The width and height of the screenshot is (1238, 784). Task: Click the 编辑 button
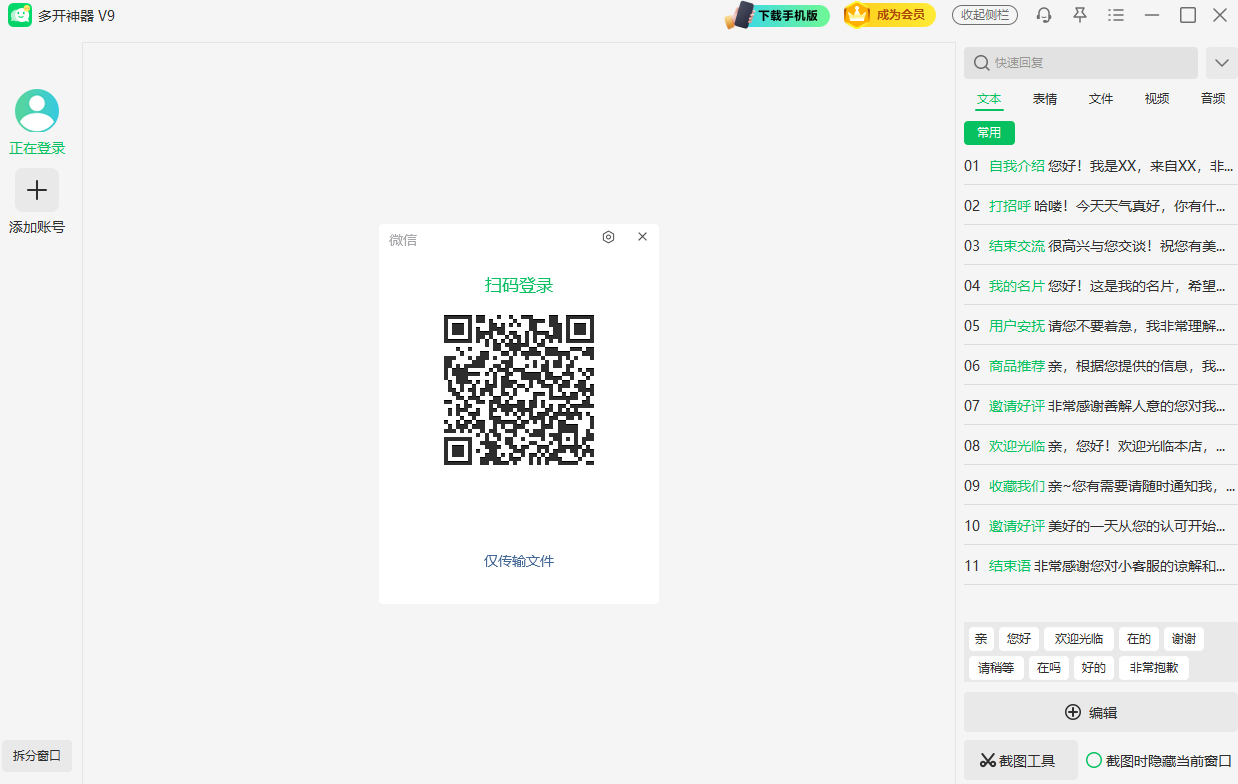pyautogui.click(x=1101, y=712)
